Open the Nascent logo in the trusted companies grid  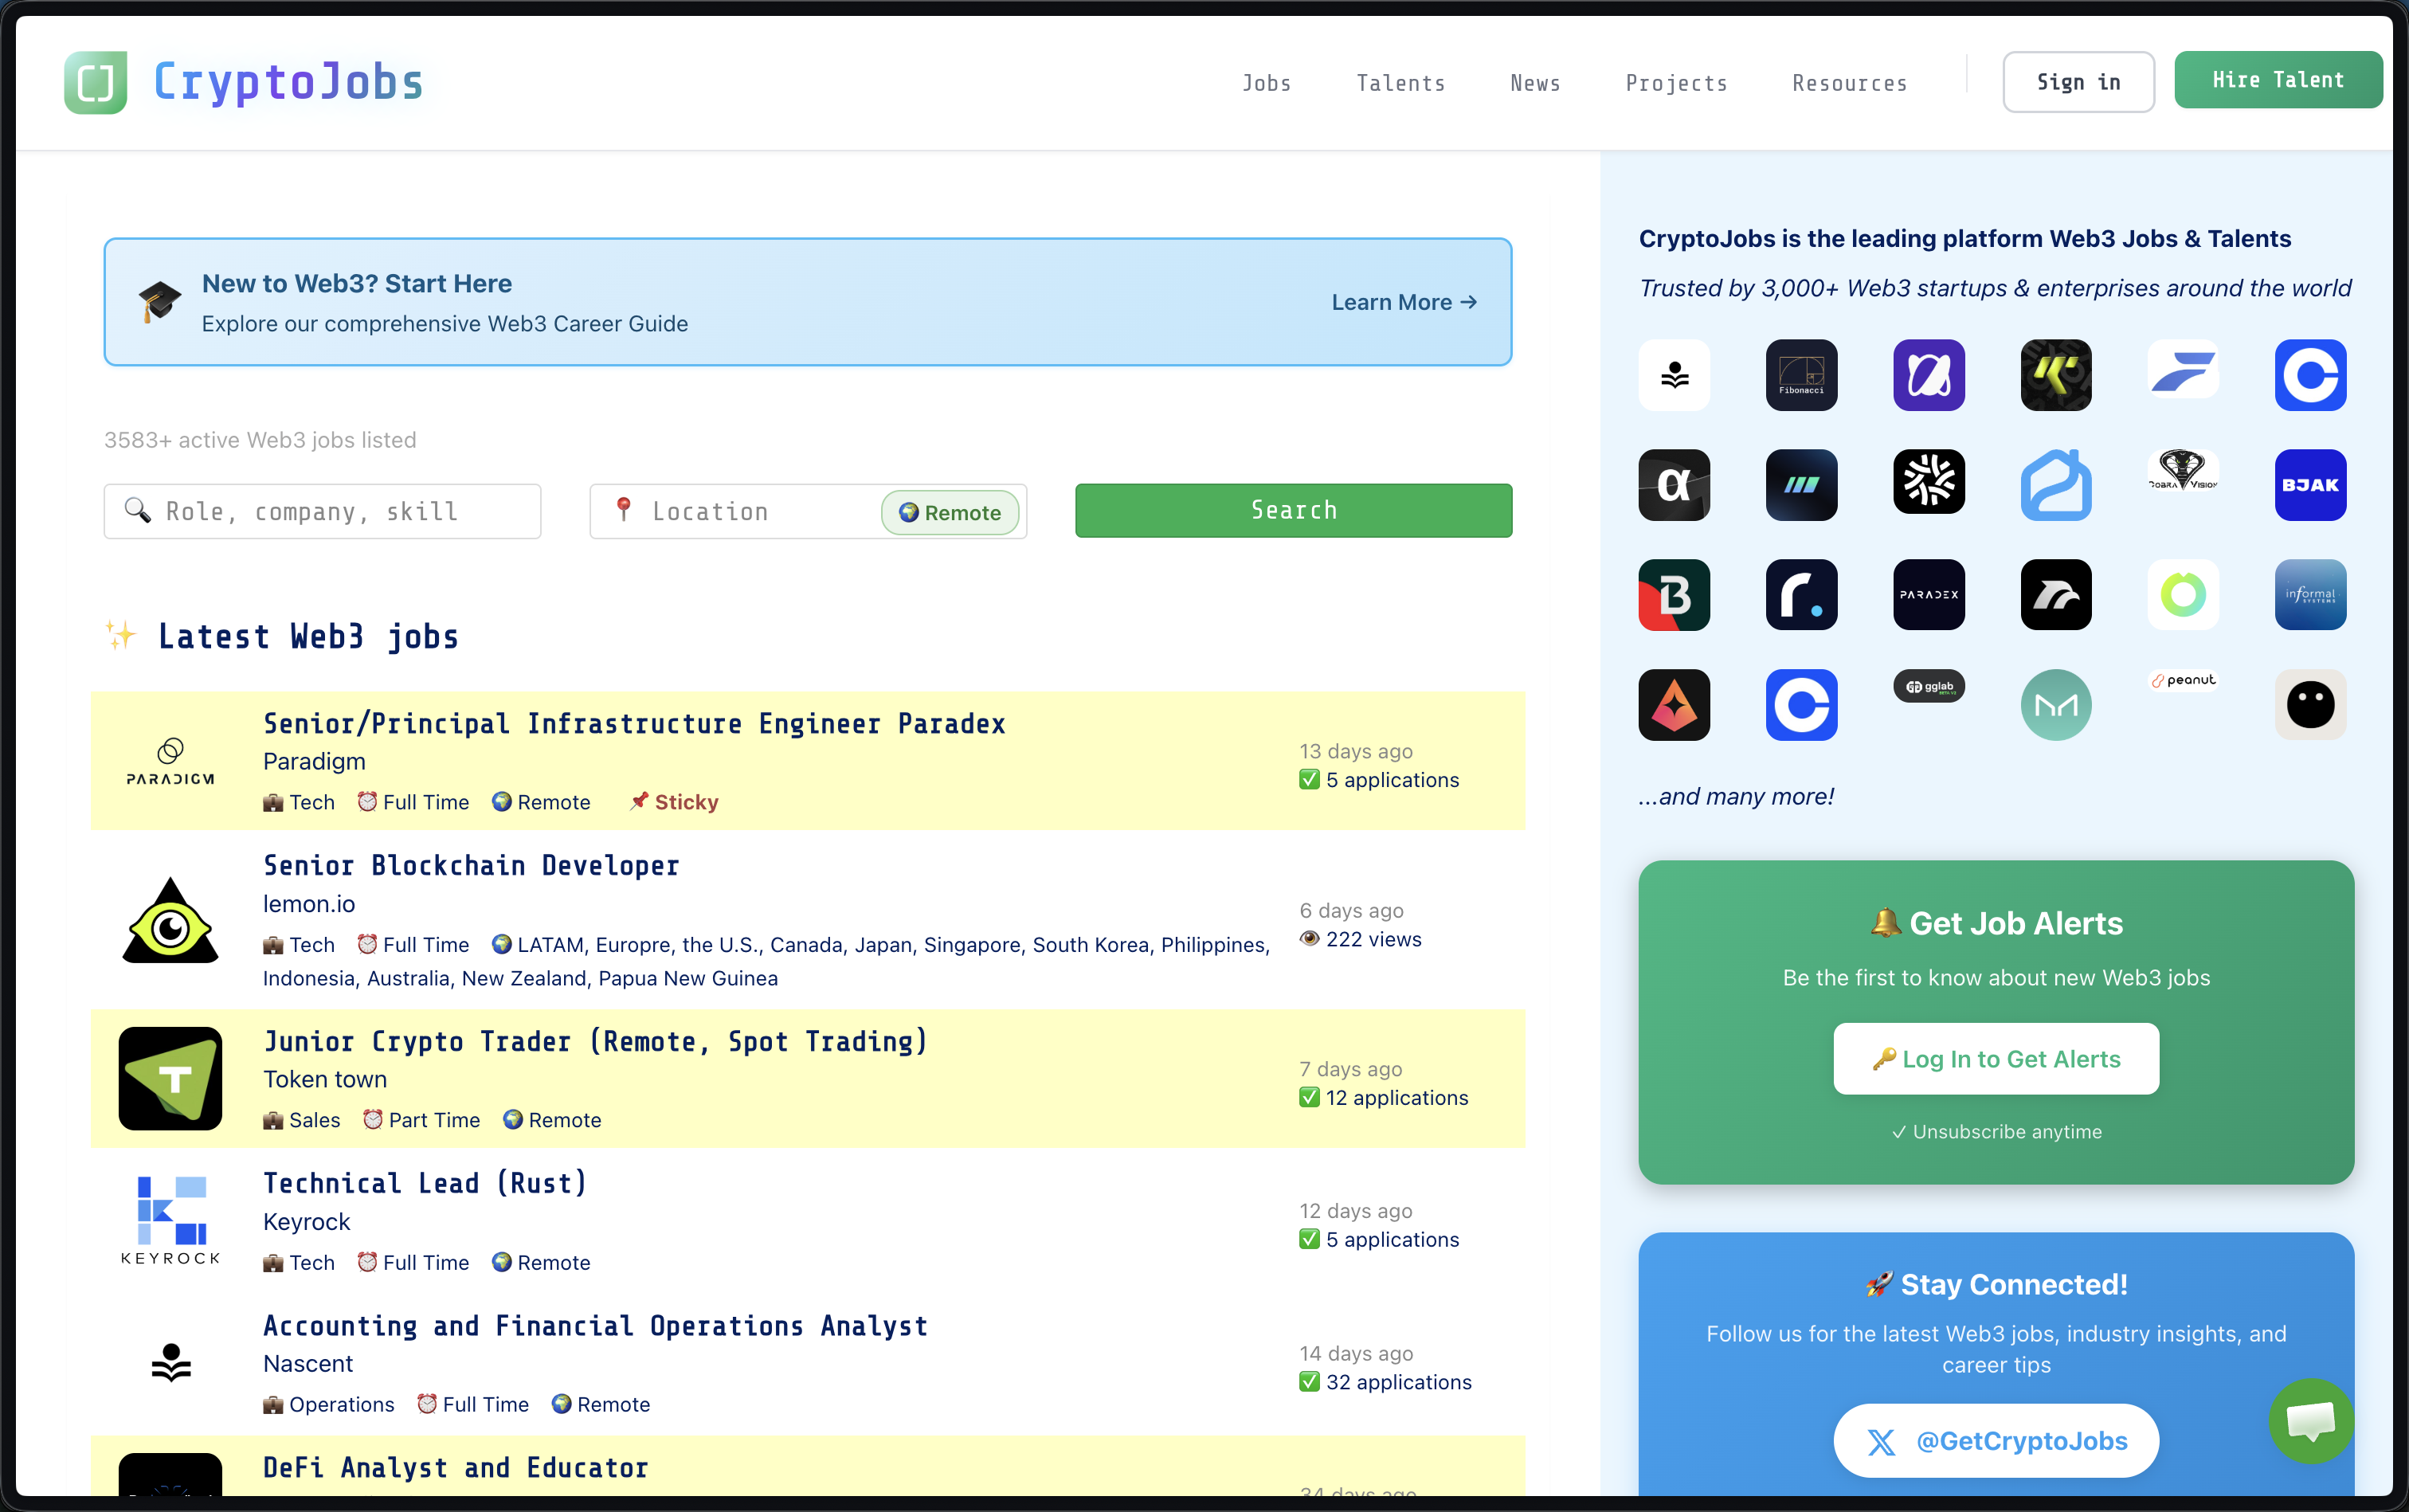click(1674, 375)
